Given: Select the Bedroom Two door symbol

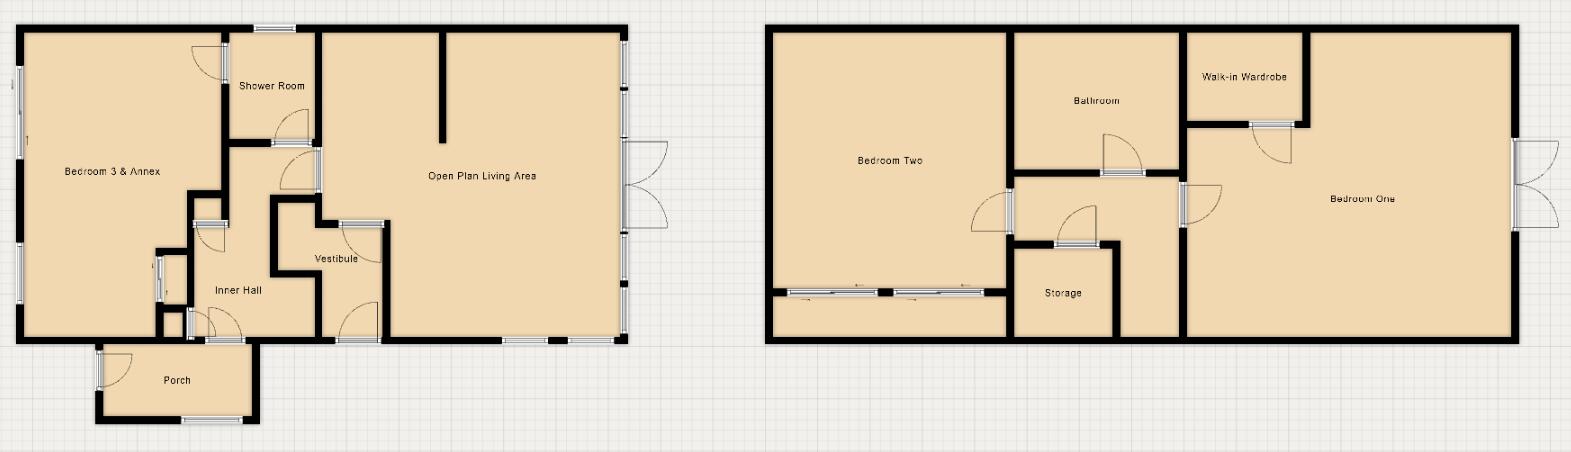Looking at the screenshot, I should tap(993, 212).
